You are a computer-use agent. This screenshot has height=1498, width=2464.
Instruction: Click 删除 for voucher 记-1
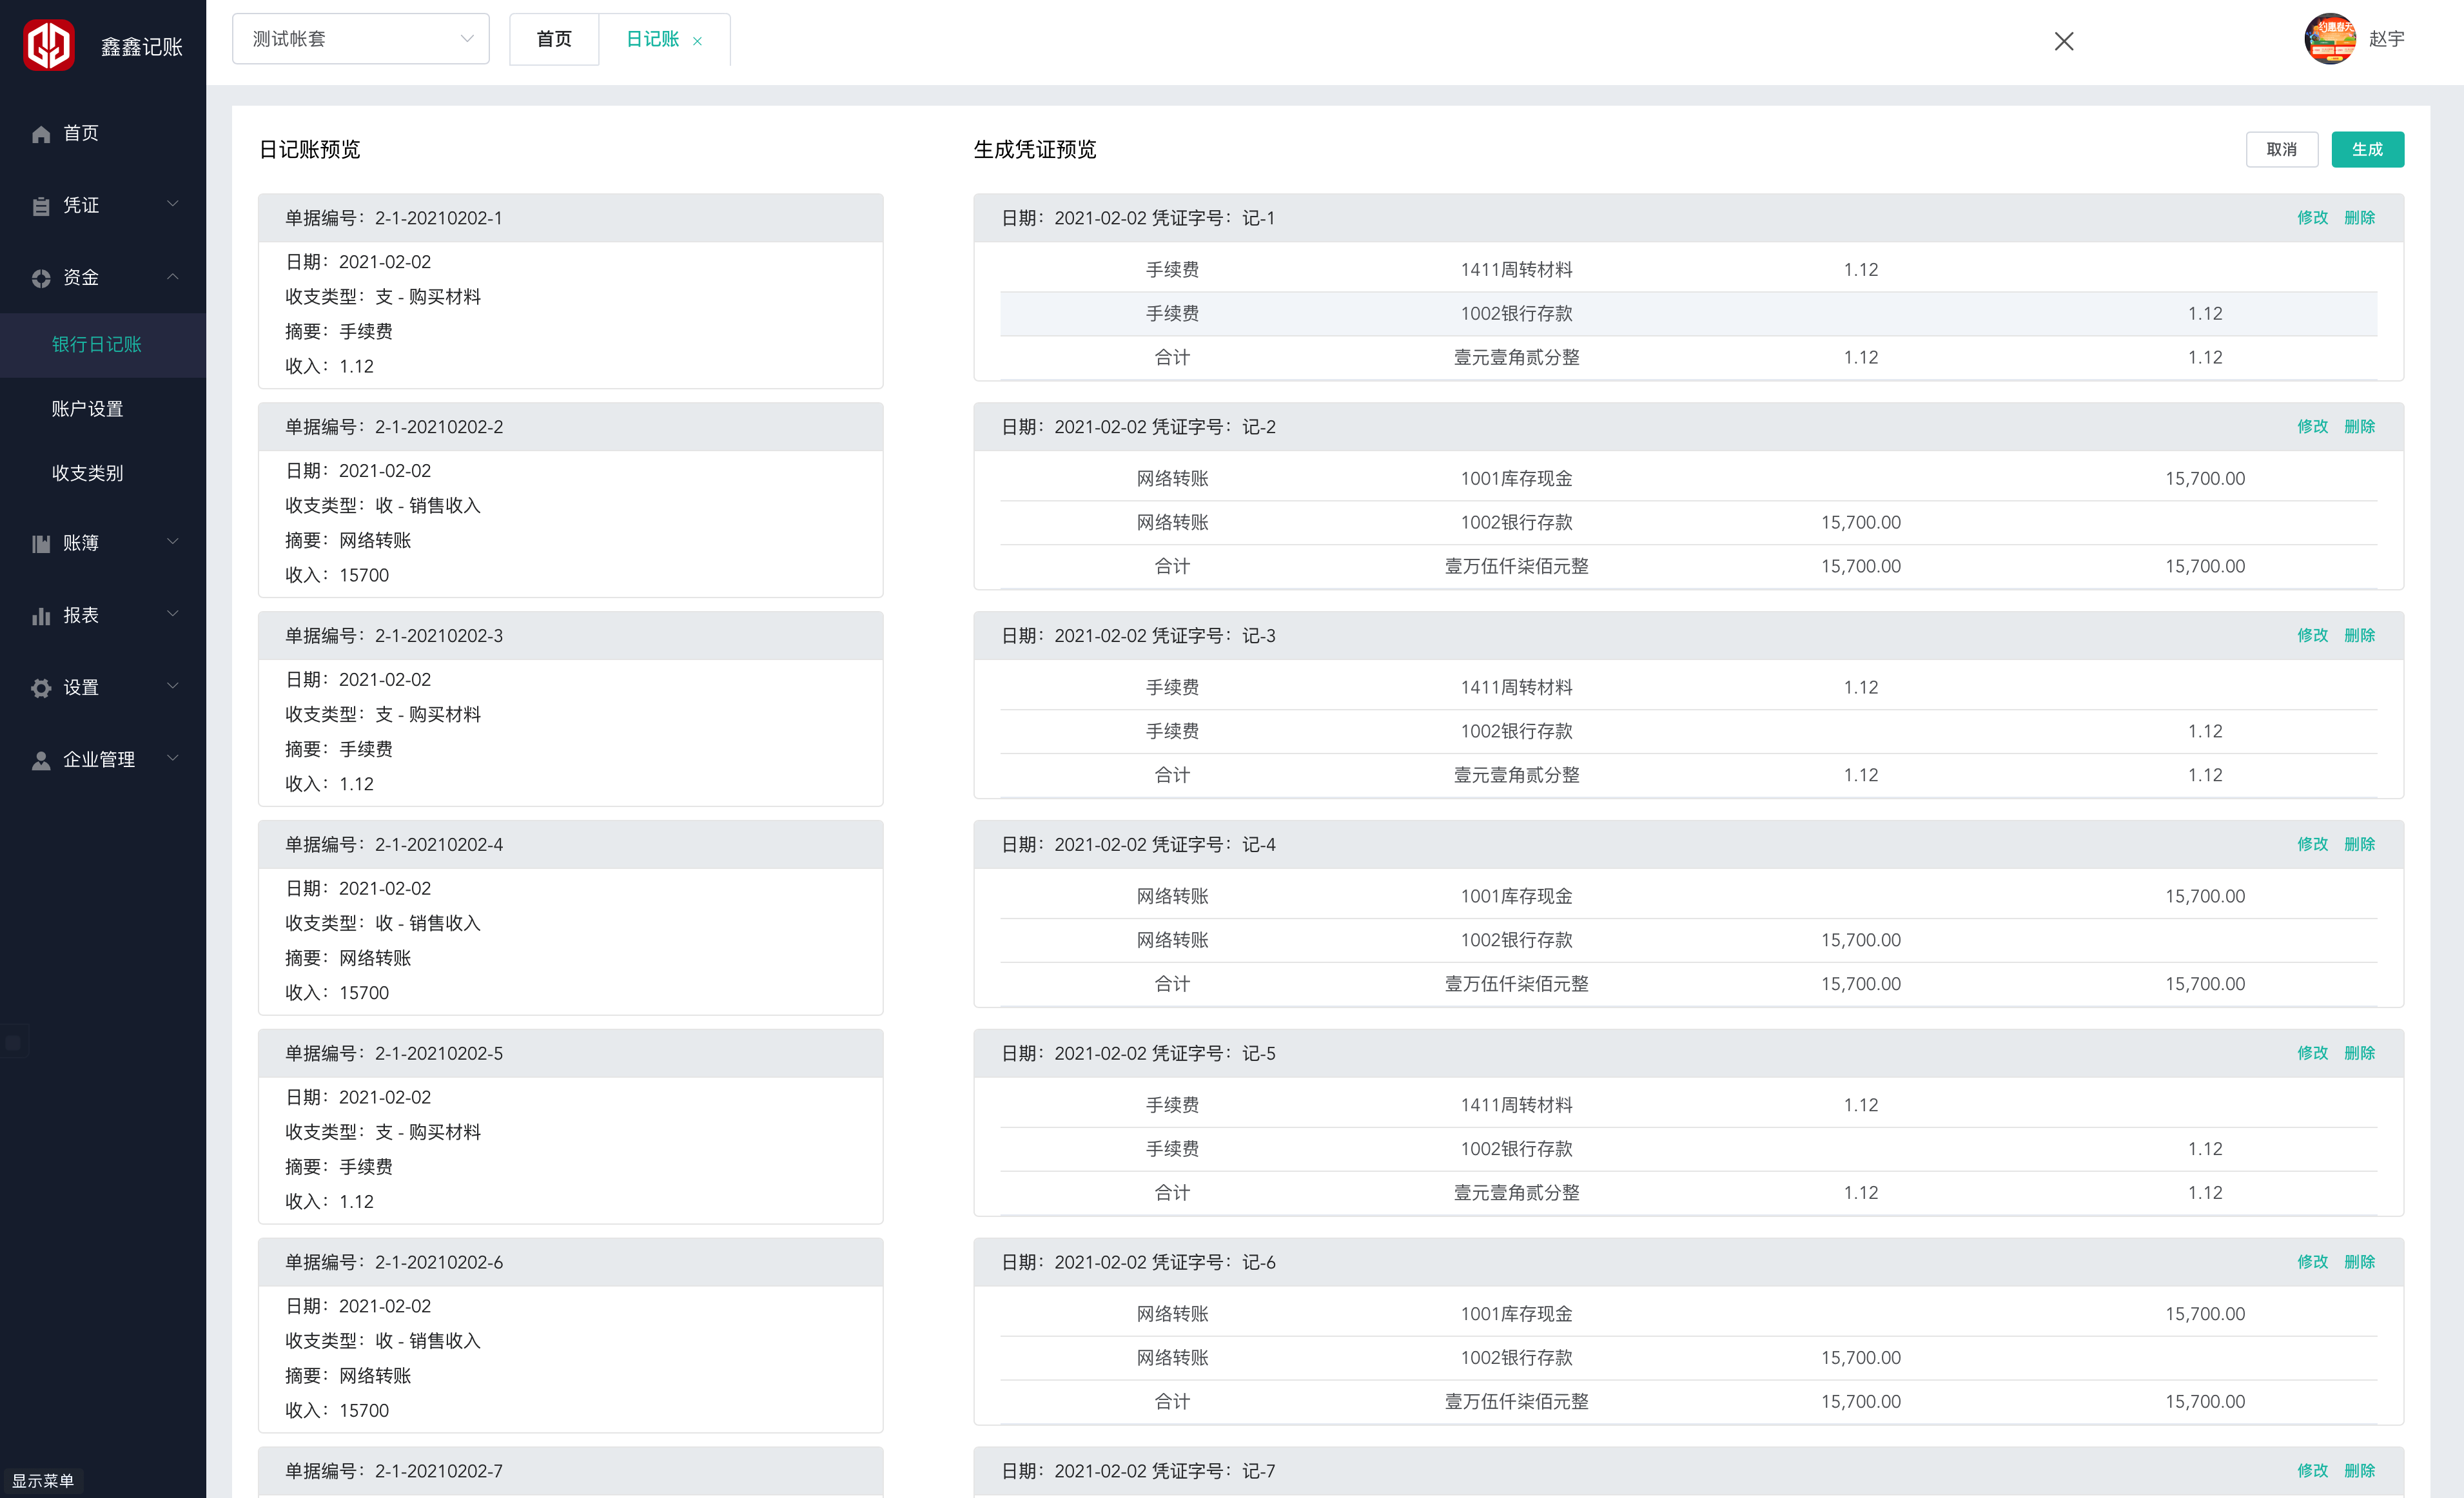coord(2359,218)
